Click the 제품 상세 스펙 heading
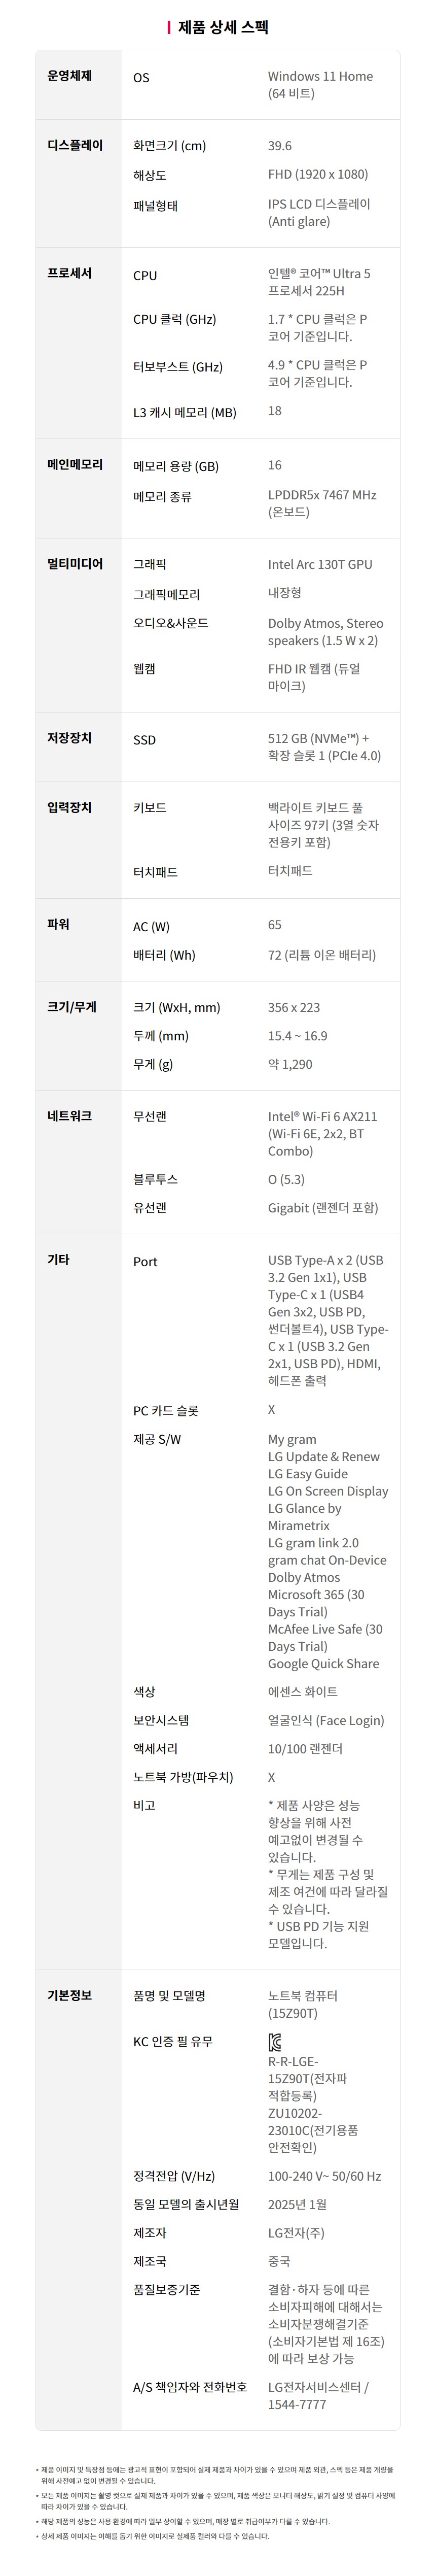 click(223, 27)
